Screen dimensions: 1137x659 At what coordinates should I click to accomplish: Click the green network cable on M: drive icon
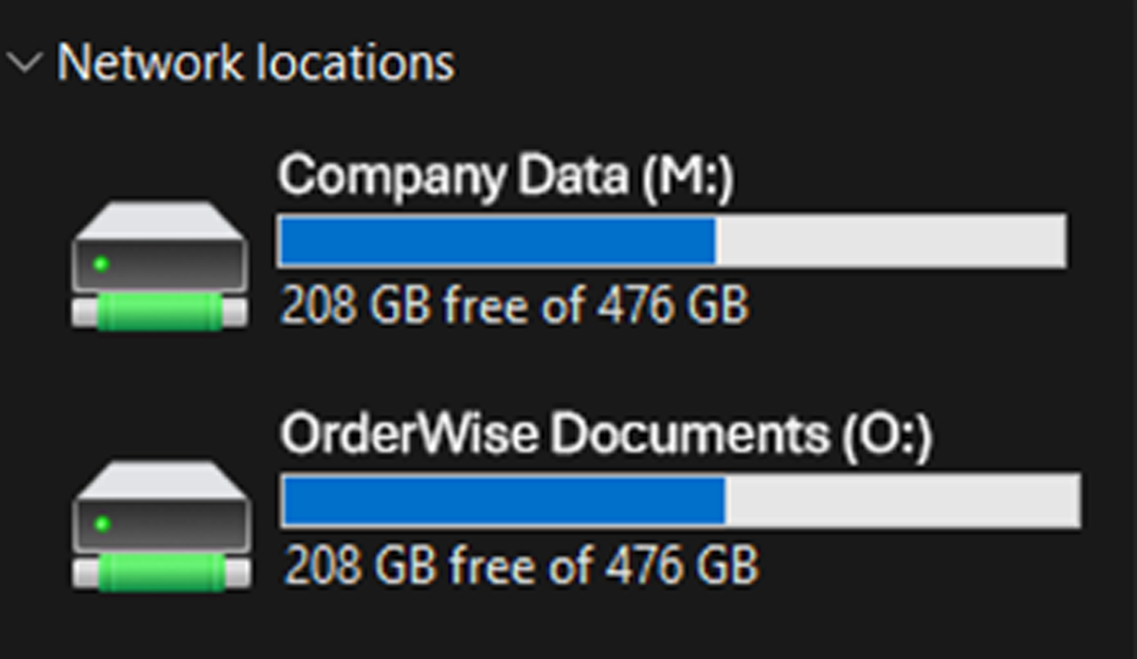point(160,312)
